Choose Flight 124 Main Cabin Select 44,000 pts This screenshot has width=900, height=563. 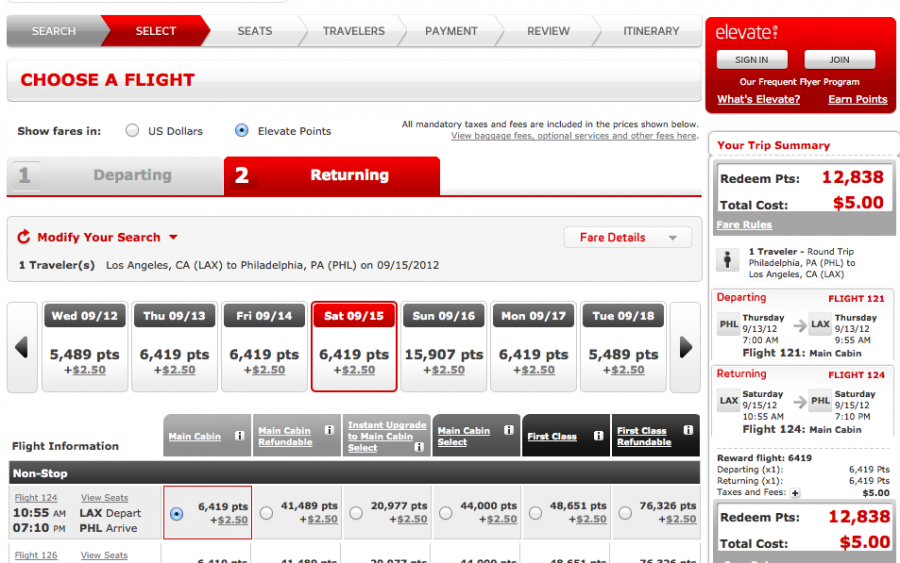pyautogui.click(x=445, y=513)
